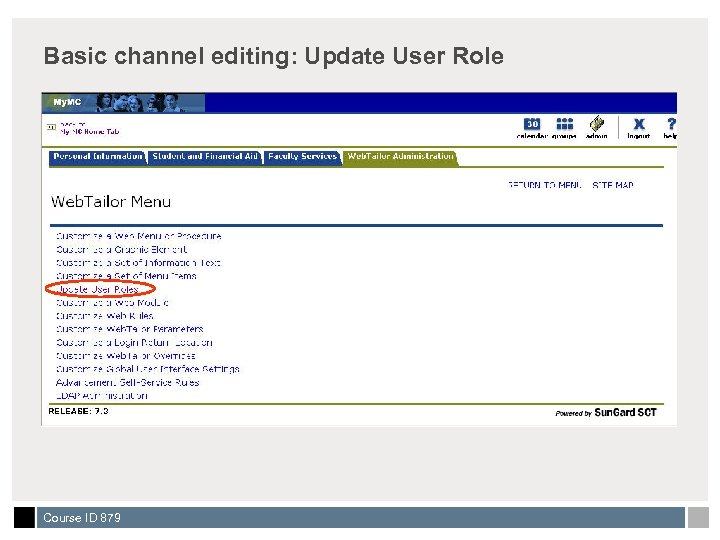Viewport: 720px width, 540px height.
Task: Open Customize Global User Interface Settings
Action: pos(147,369)
